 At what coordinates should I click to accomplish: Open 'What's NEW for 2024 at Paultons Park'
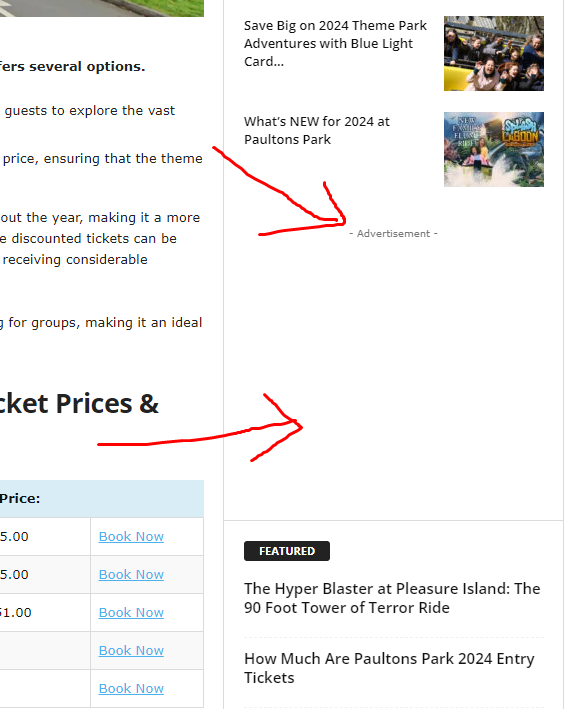[317, 130]
